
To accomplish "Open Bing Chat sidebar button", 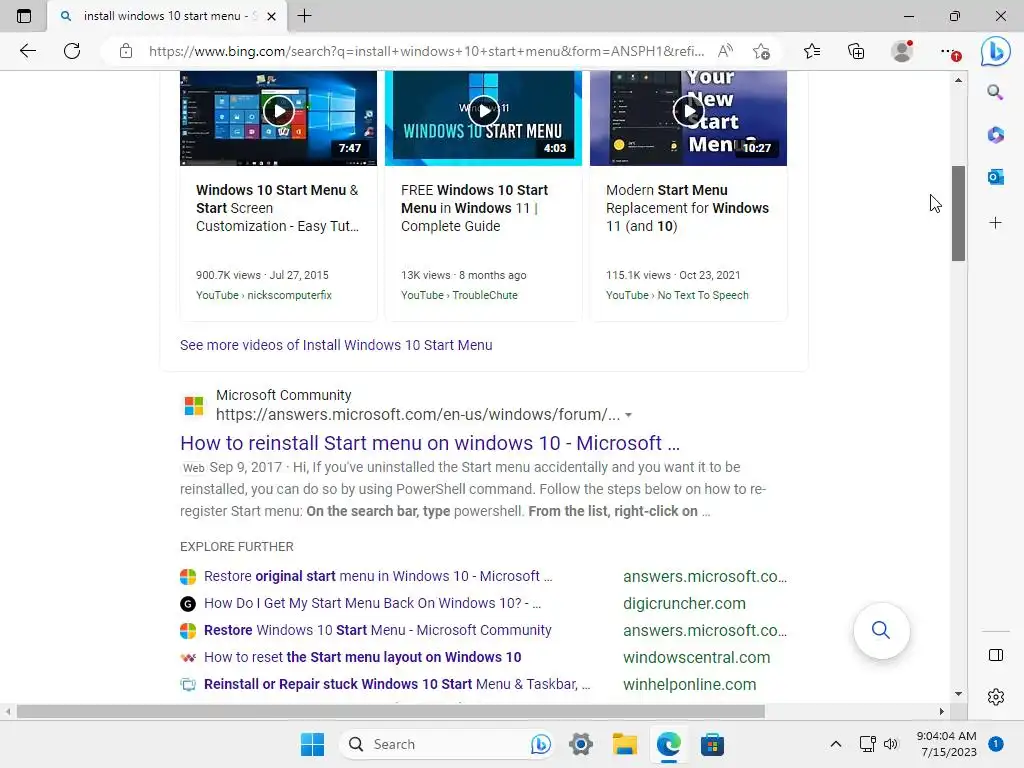I will (x=995, y=51).
